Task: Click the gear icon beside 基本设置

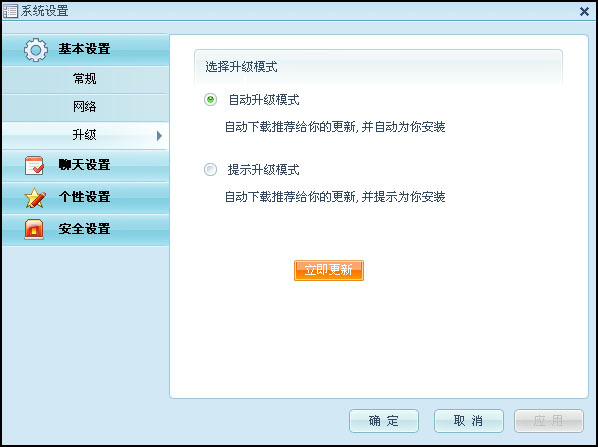Action: click(x=36, y=50)
